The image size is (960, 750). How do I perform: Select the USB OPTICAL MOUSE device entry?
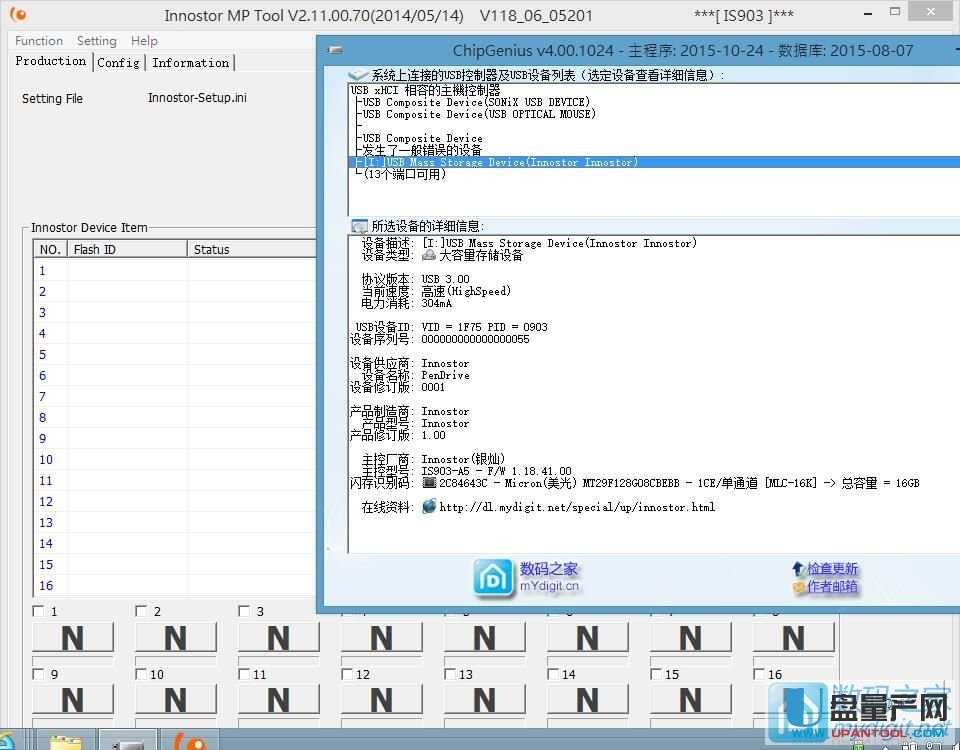click(x=478, y=114)
